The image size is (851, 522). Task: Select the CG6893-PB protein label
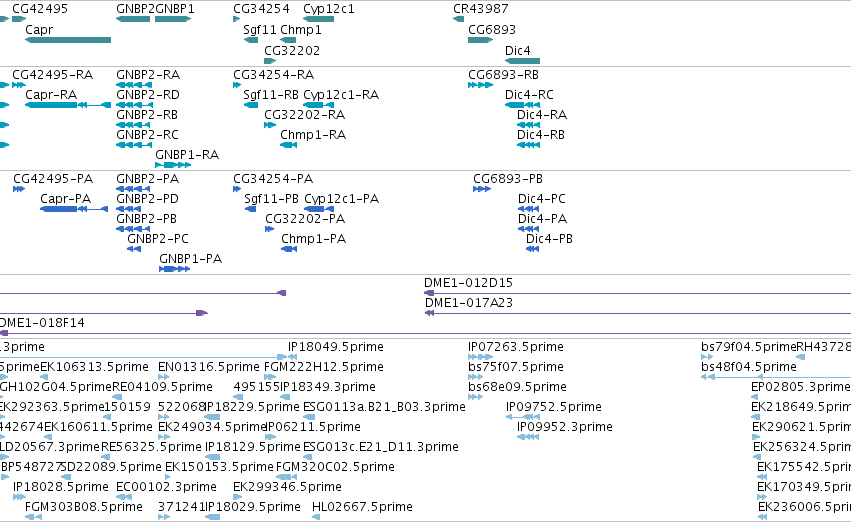point(508,179)
